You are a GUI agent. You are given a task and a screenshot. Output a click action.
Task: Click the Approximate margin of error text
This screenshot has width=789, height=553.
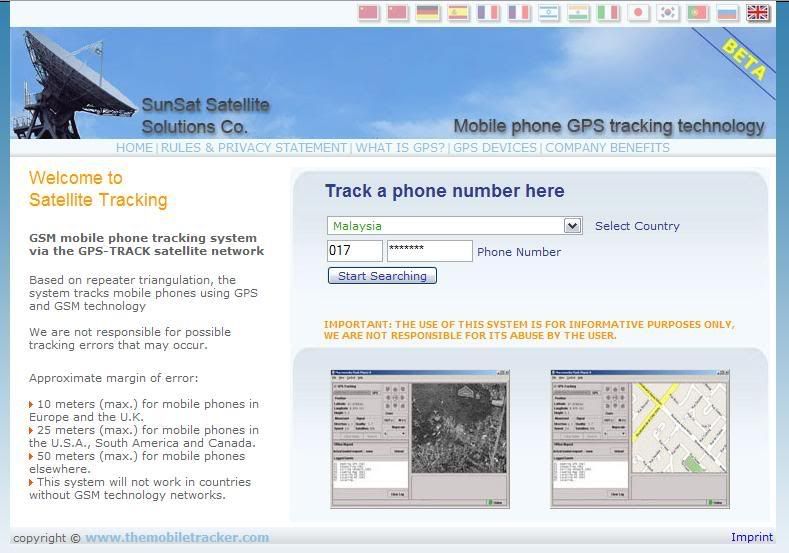pyautogui.click(x=113, y=378)
